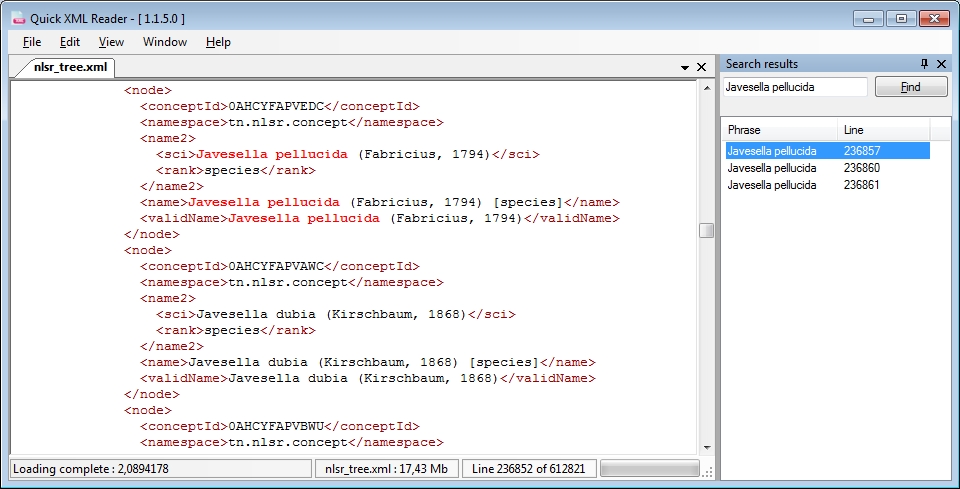
Task: Click the sci line Javesella dubia
Action: pyautogui.click(x=336, y=314)
